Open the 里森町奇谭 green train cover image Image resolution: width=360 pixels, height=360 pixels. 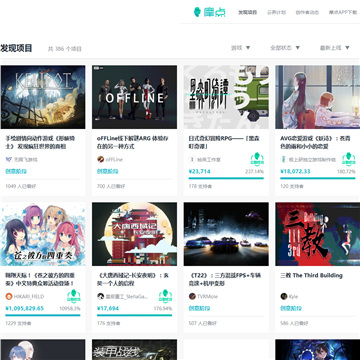226,97
